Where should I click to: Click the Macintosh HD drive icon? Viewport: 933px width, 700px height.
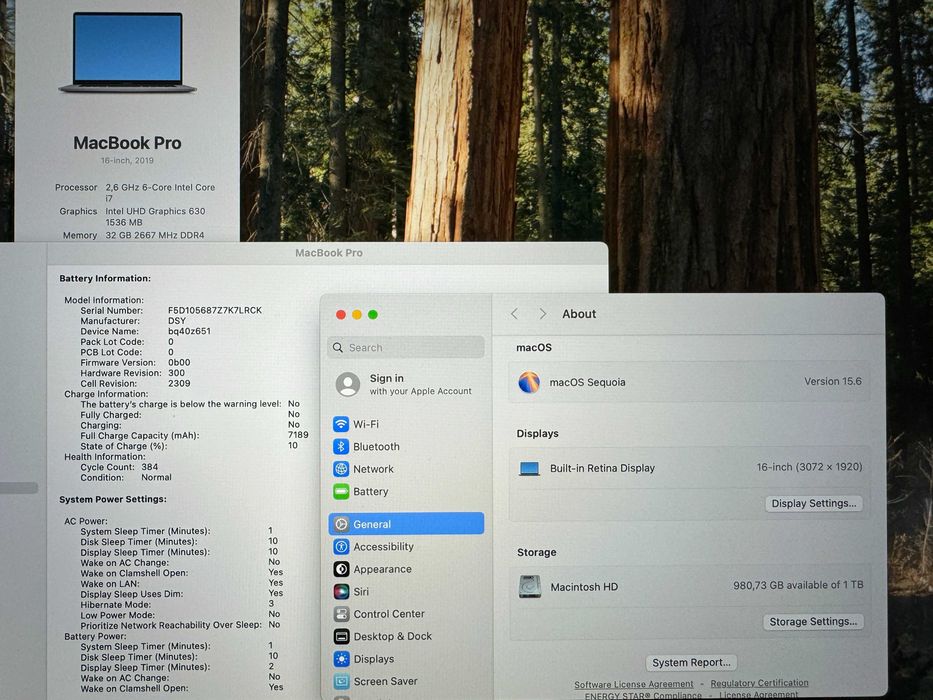pyautogui.click(x=530, y=586)
